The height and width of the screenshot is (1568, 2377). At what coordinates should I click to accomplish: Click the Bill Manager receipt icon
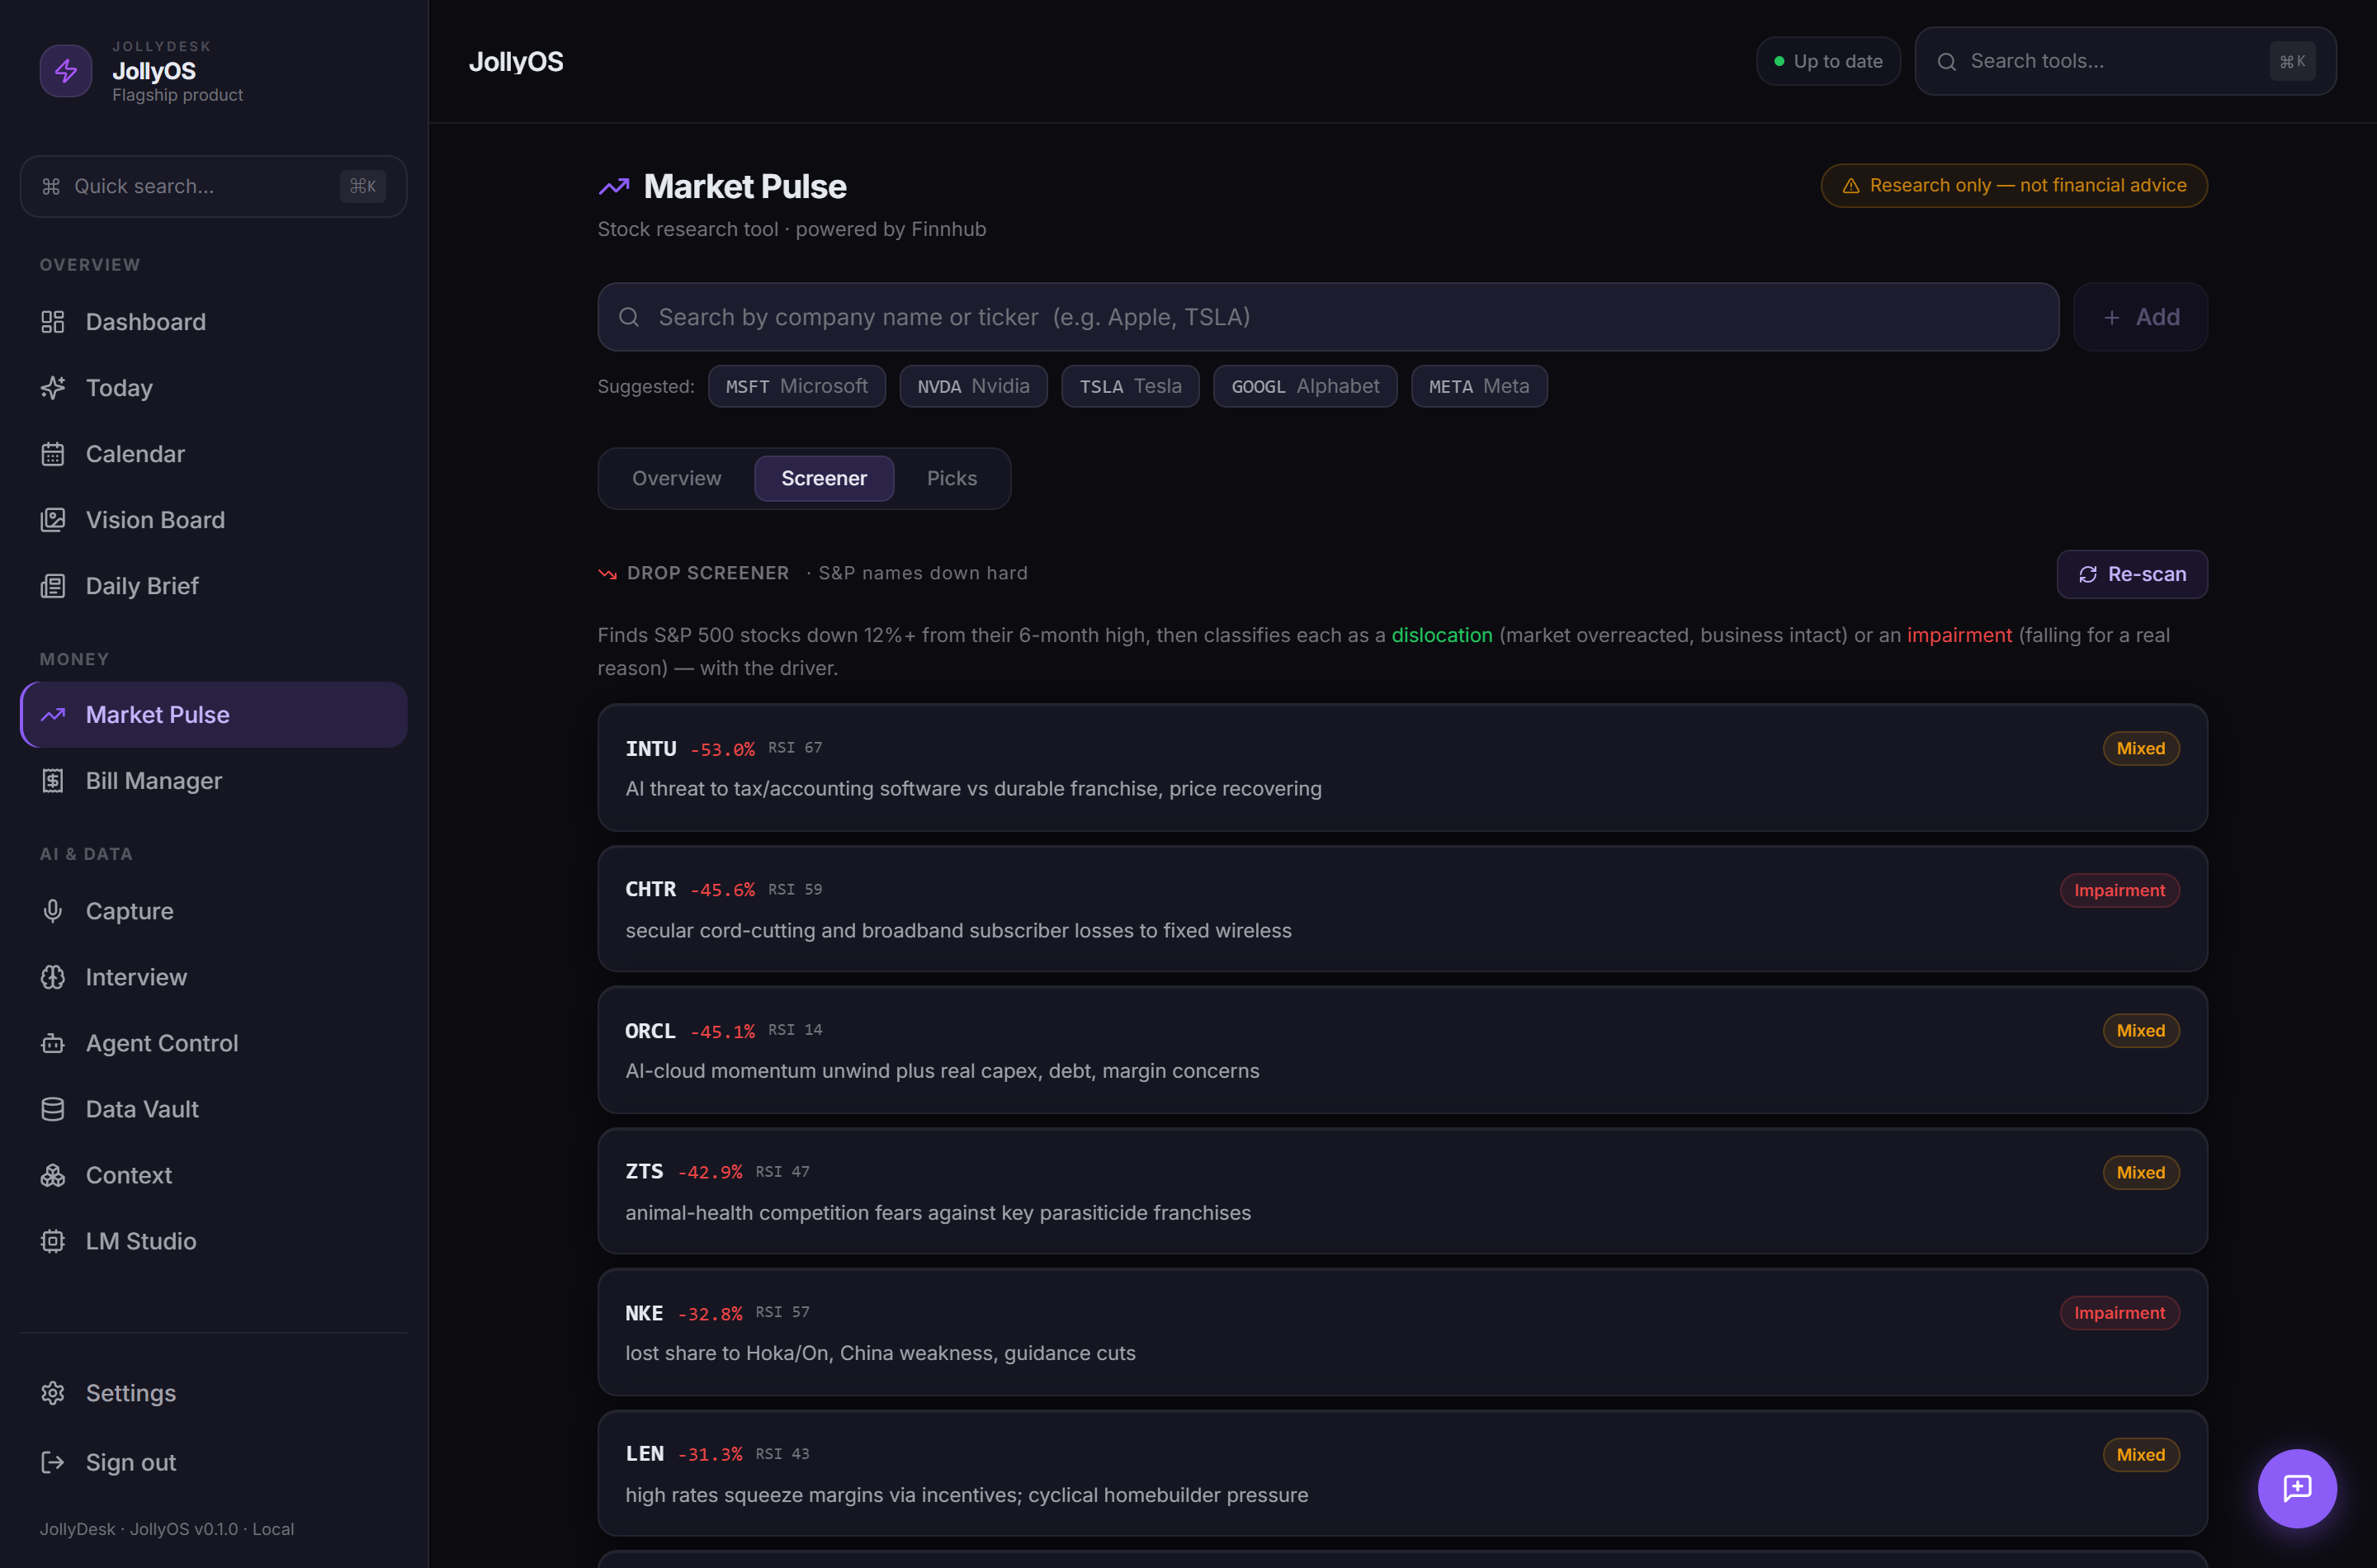tap(53, 781)
